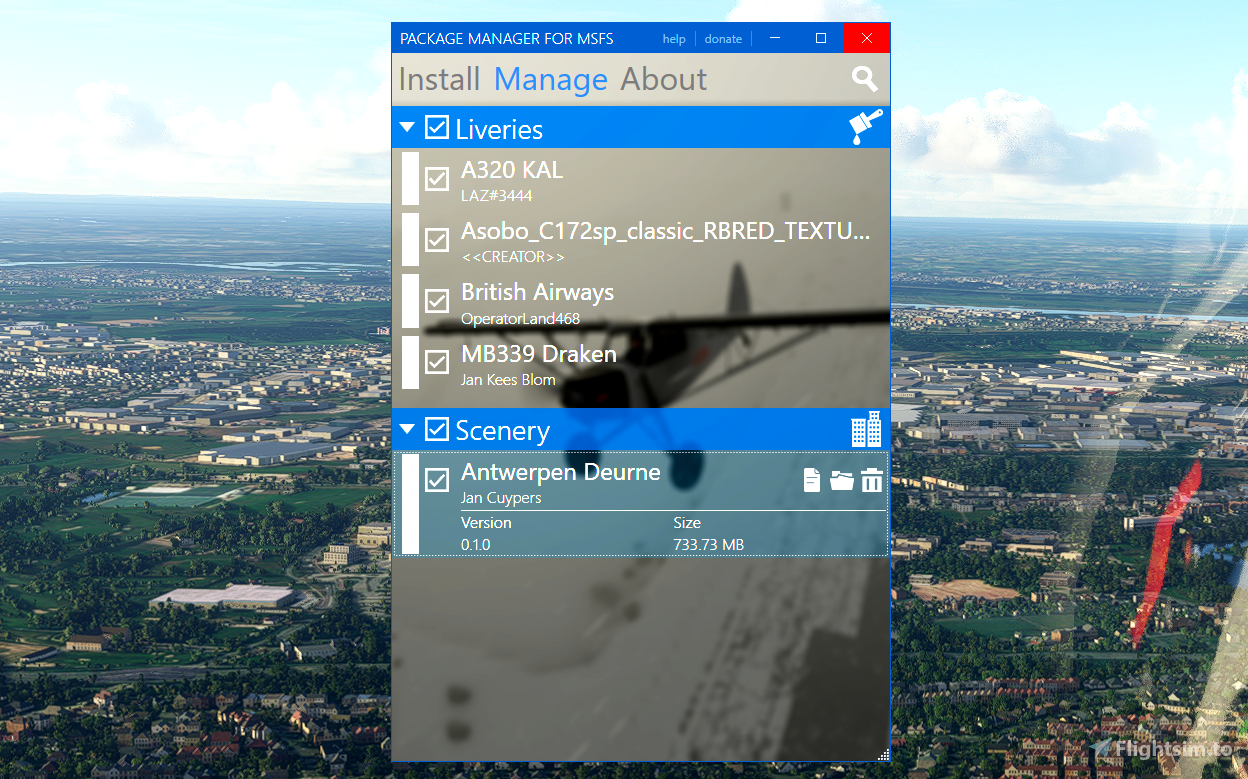Open Antwerpen Deurne document icon
The height and width of the screenshot is (779, 1248).
[812, 480]
